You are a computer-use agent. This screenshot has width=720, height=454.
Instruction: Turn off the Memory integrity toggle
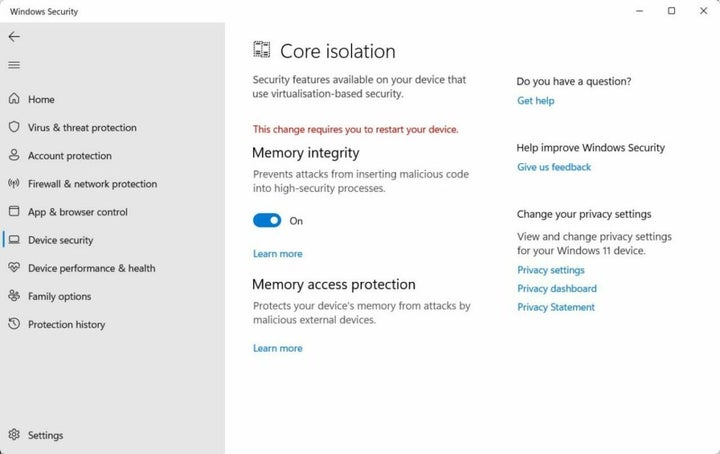(x=267, y=220)
